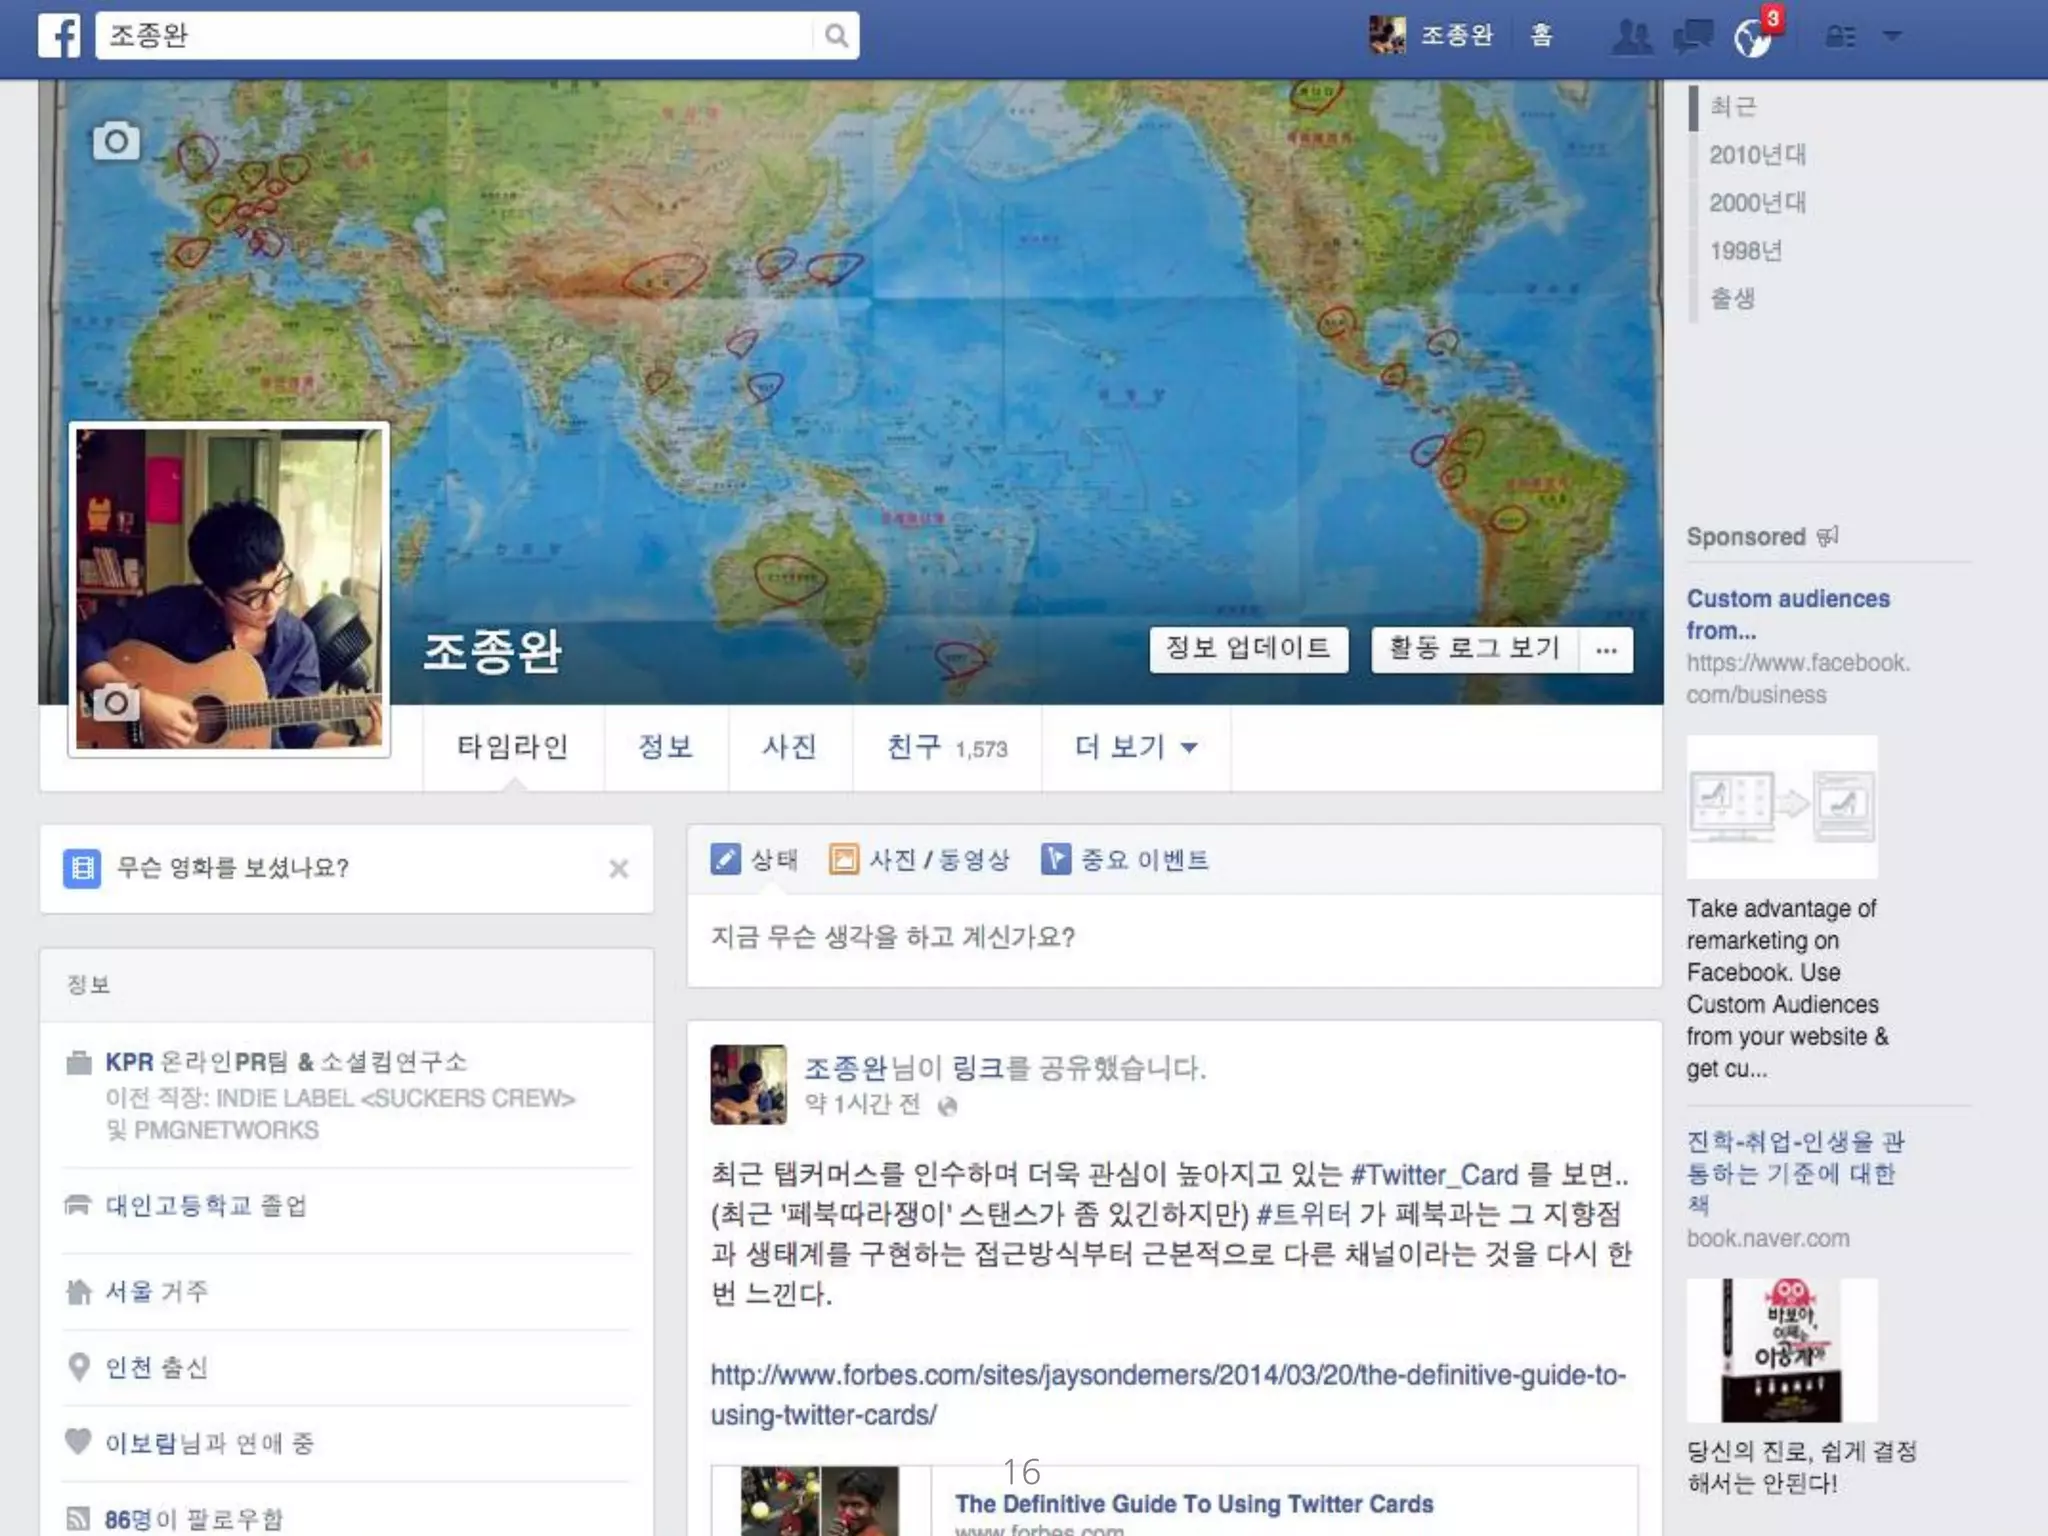Screen dimensions: 2048x1536
Task: Jump to 2010년대 on the timeline
Action: pos(1757,155)
